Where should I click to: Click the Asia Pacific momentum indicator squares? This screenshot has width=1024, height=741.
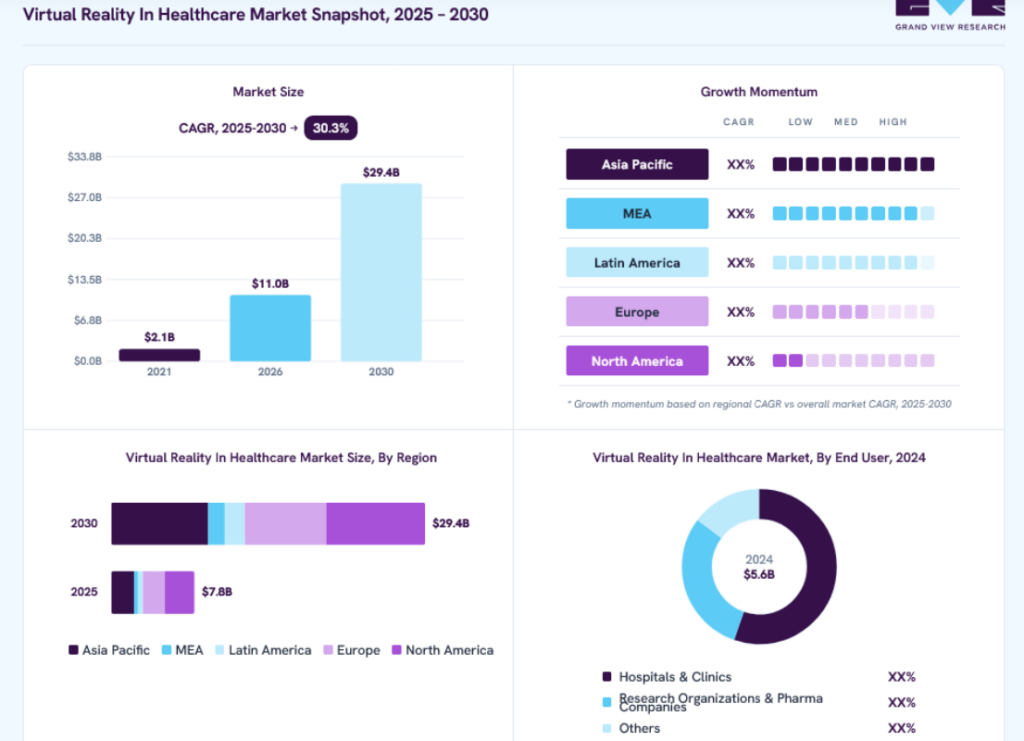(x=853, y=164)
